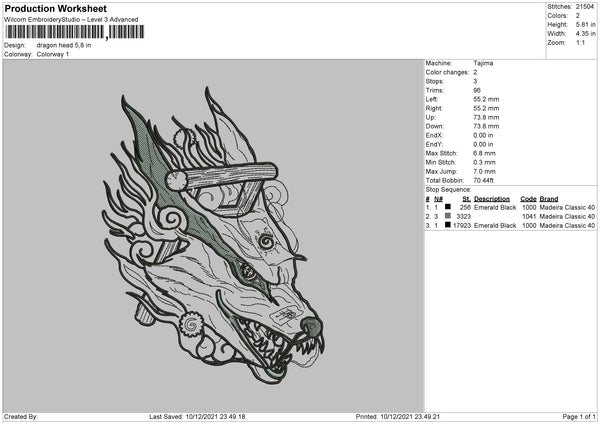Click the 'Description' column header
This screenshot has width=600, height=424.
(x=492, y=199)
